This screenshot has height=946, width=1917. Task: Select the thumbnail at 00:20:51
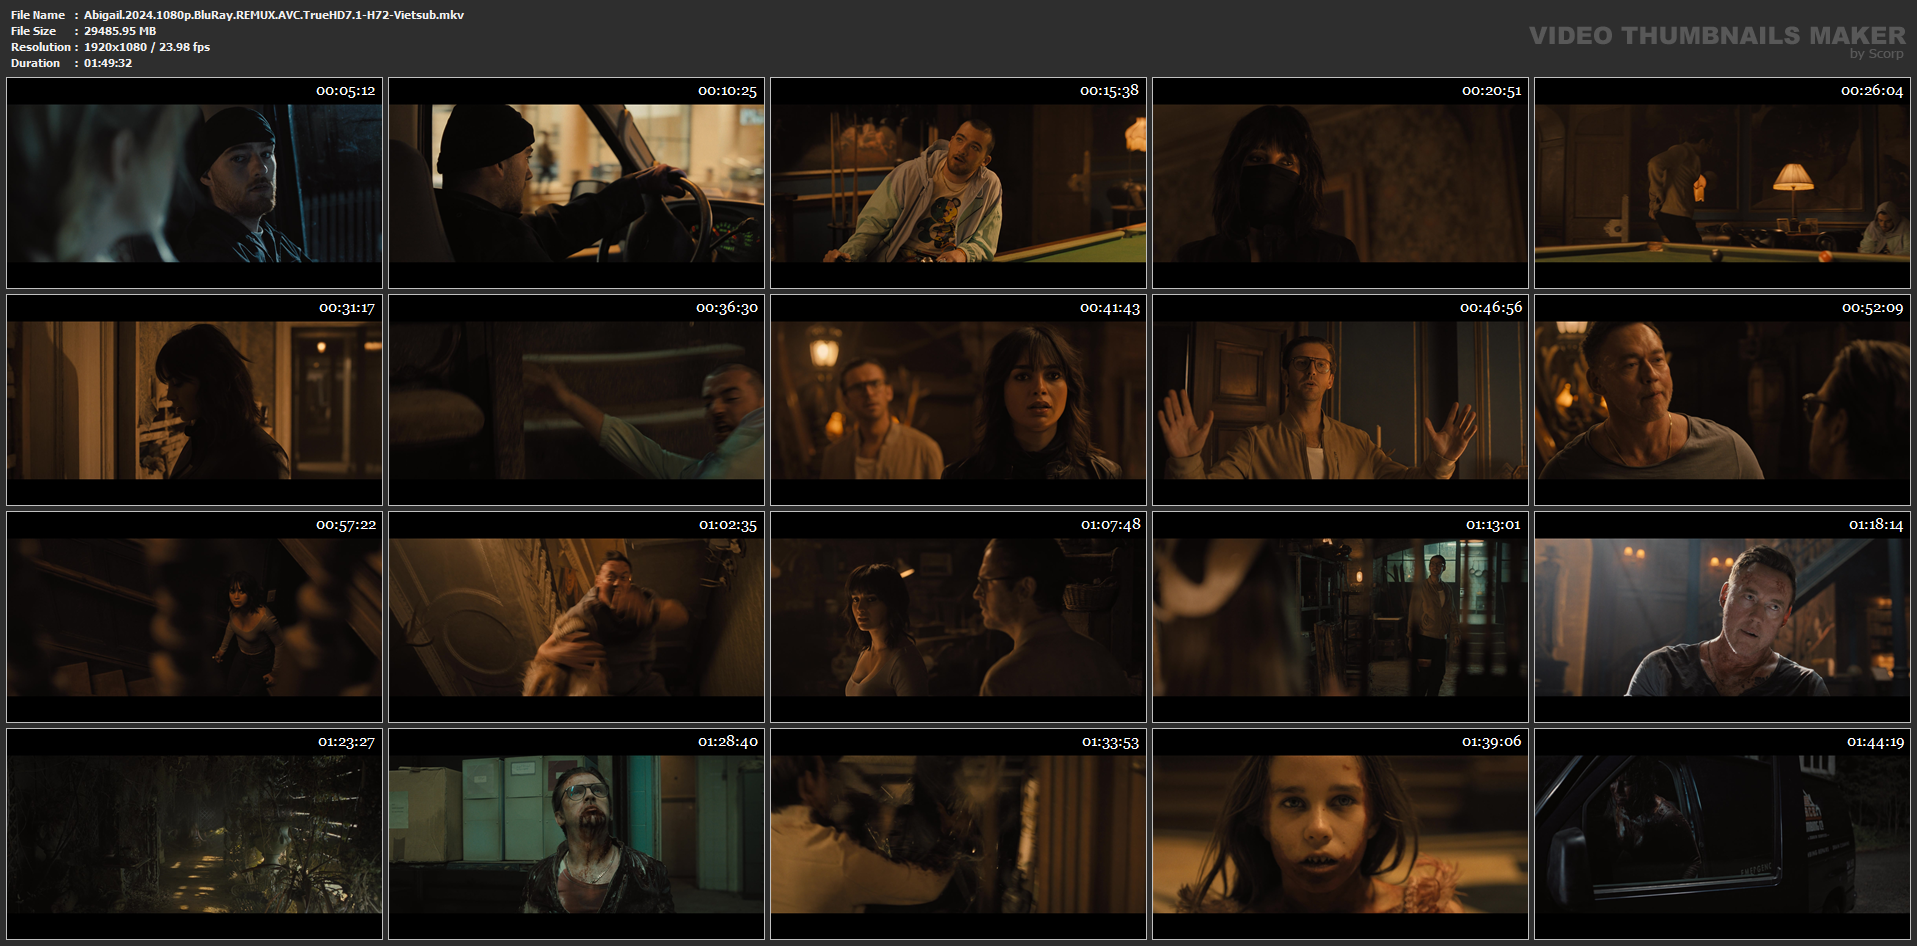[x=1341, y=183]
